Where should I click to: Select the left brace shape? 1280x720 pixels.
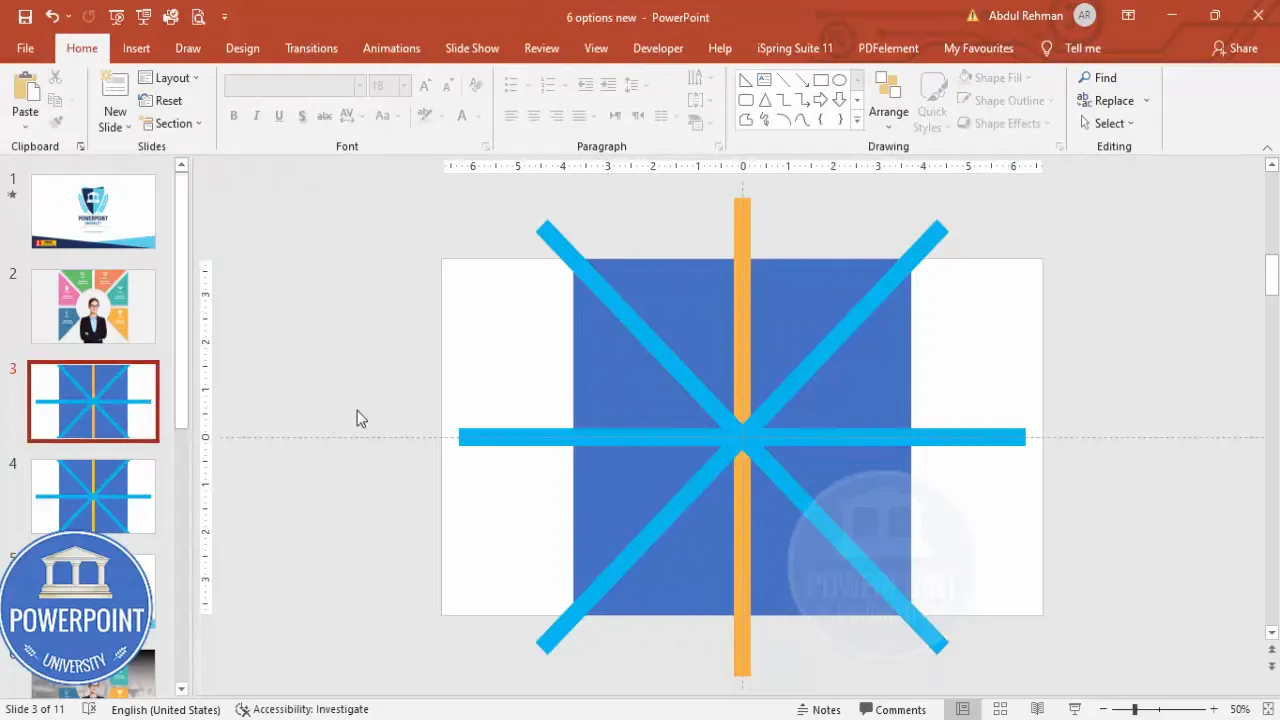tap(821, 120)
